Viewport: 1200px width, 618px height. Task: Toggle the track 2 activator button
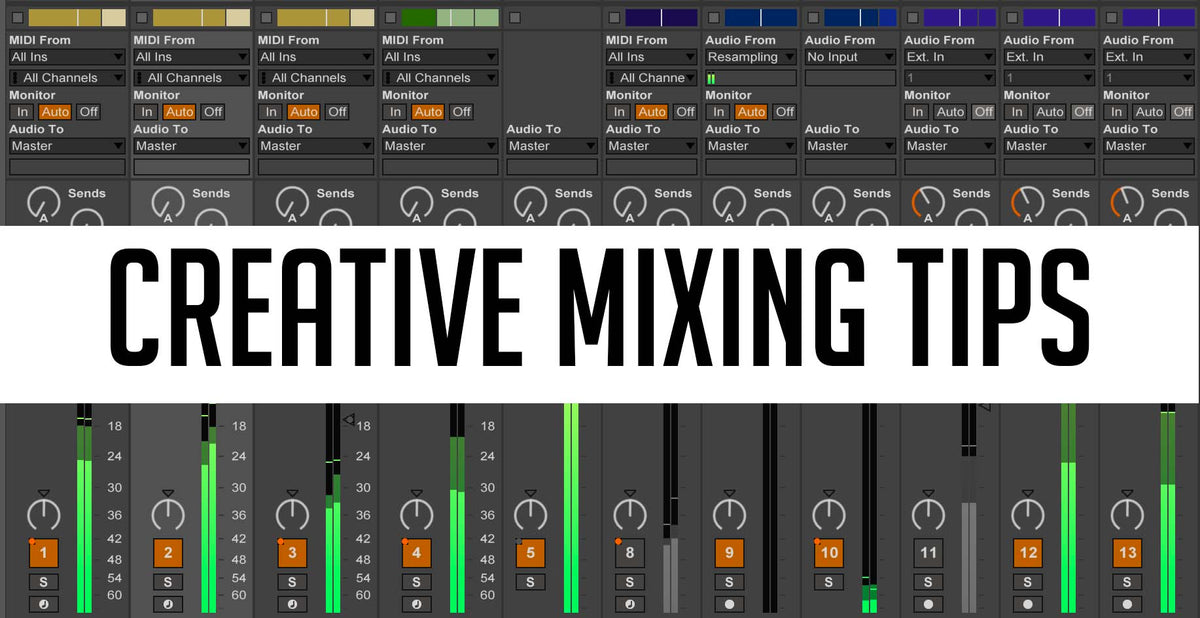point(168,552)
